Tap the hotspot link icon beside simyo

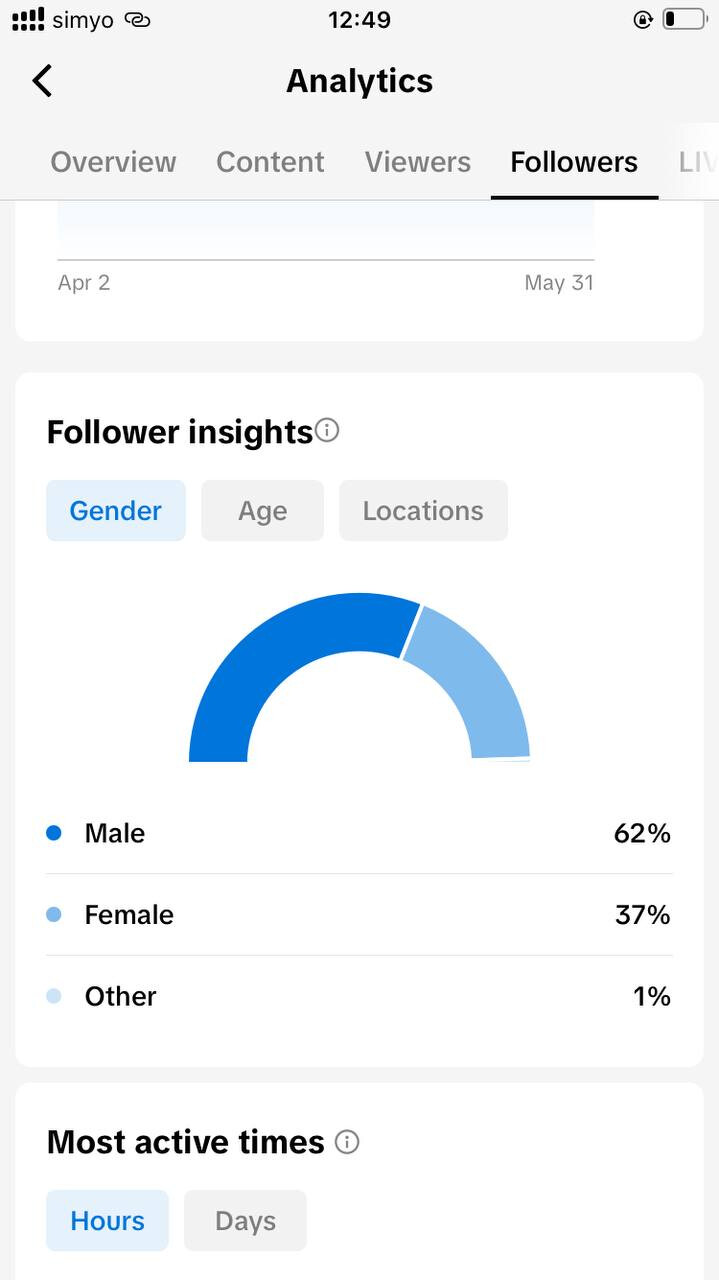tap(137, 20)
